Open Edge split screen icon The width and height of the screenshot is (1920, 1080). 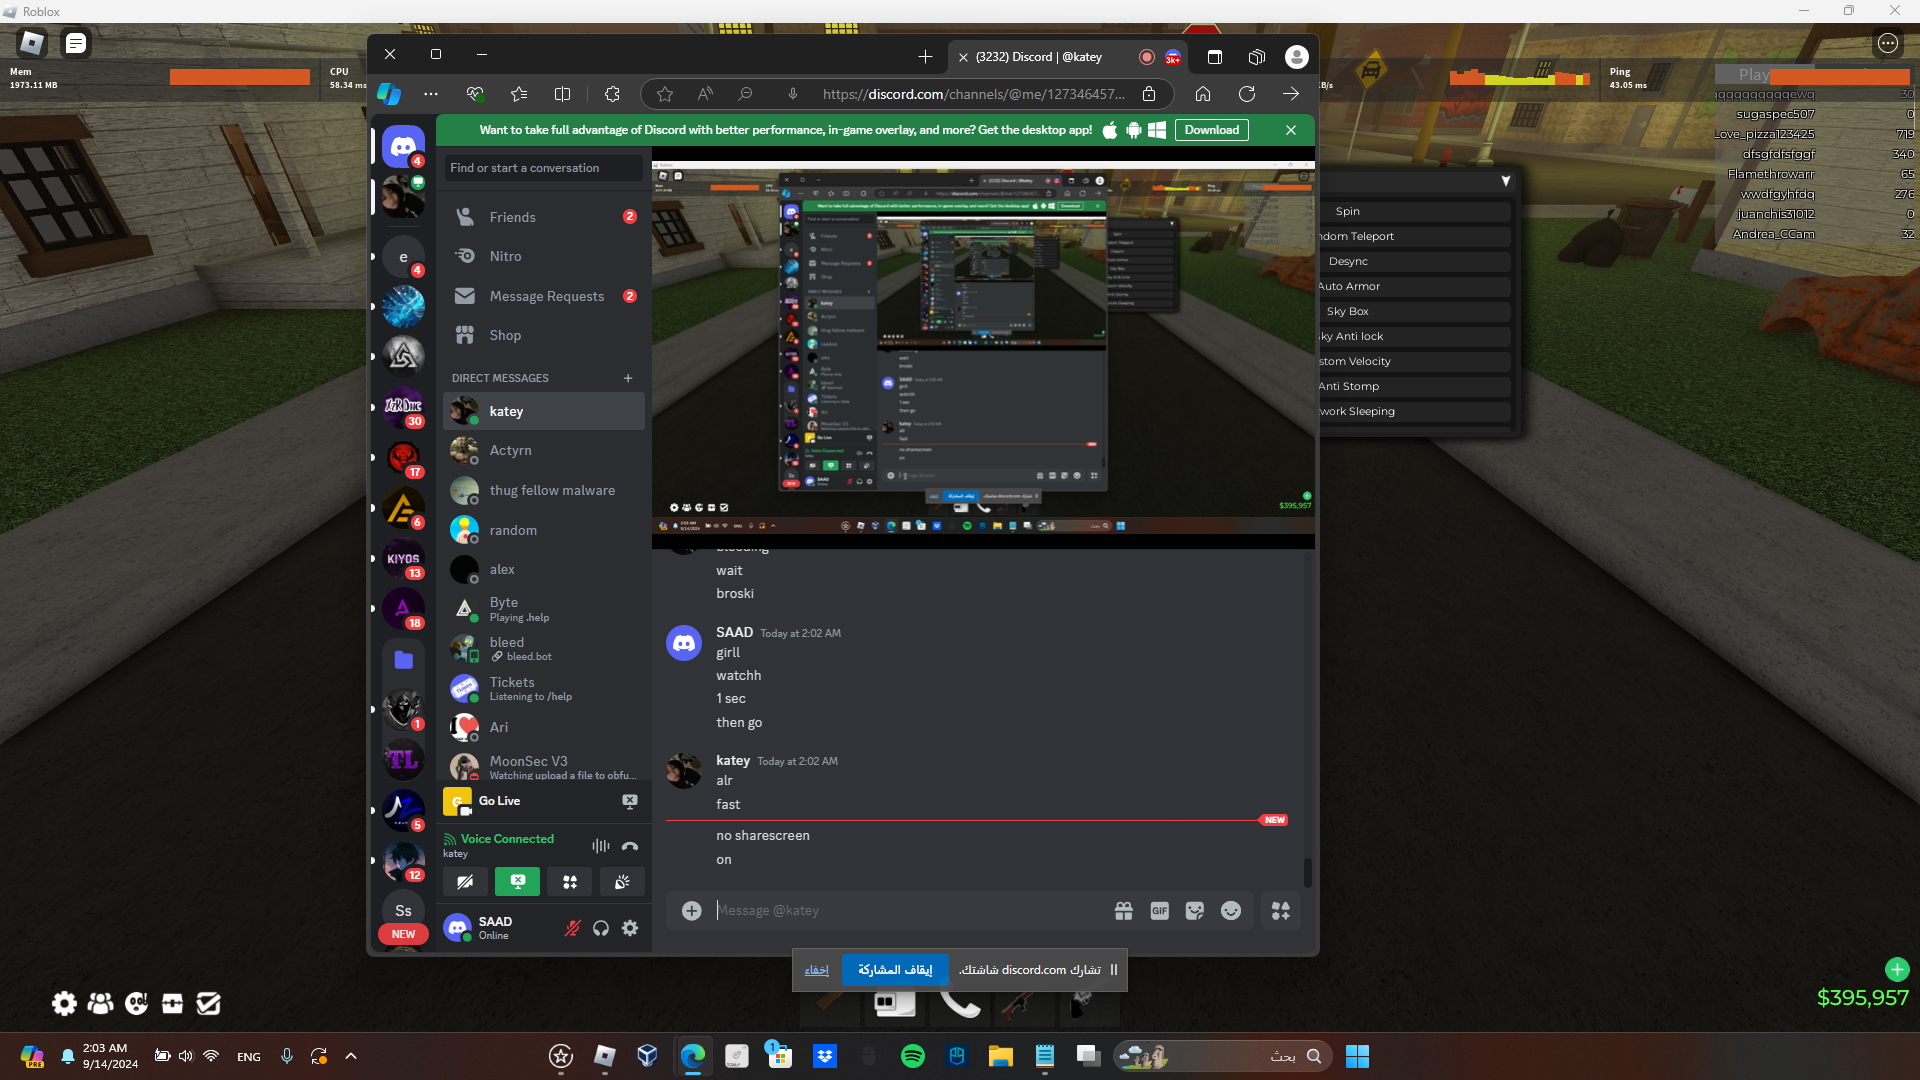563,94
